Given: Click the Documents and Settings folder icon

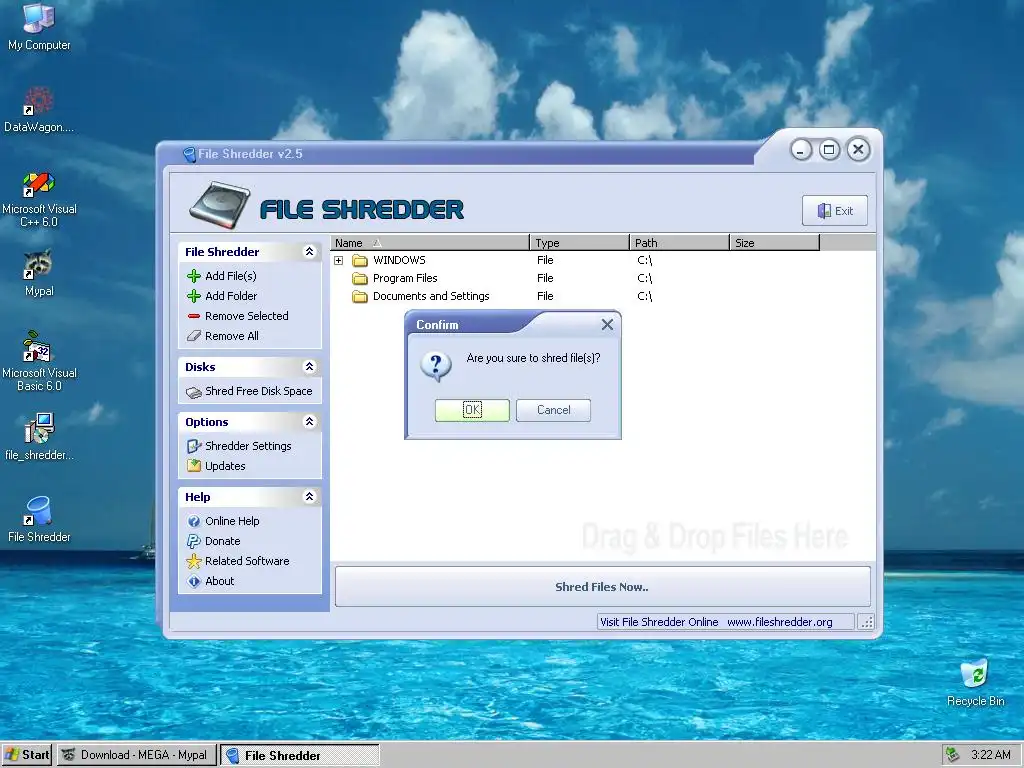Looking at the screenshot, I should coord(360,296).
